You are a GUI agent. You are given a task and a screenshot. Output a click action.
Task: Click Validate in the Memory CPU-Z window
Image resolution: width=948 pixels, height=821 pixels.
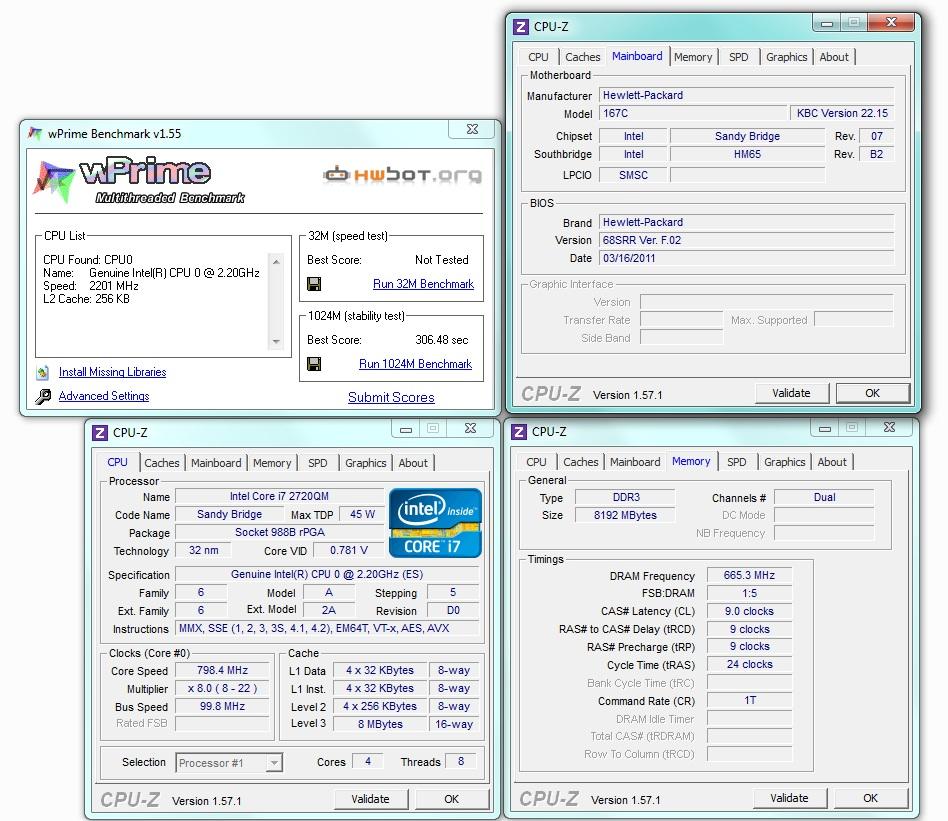pos(789,798)
